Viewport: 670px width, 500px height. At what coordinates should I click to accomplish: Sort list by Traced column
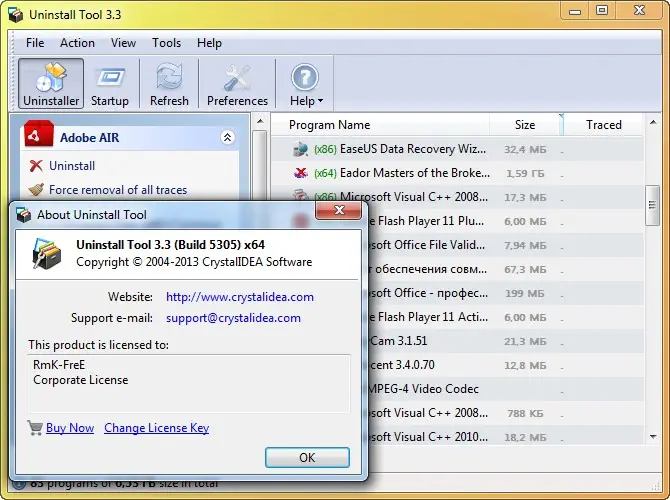[x=603, y=125]
